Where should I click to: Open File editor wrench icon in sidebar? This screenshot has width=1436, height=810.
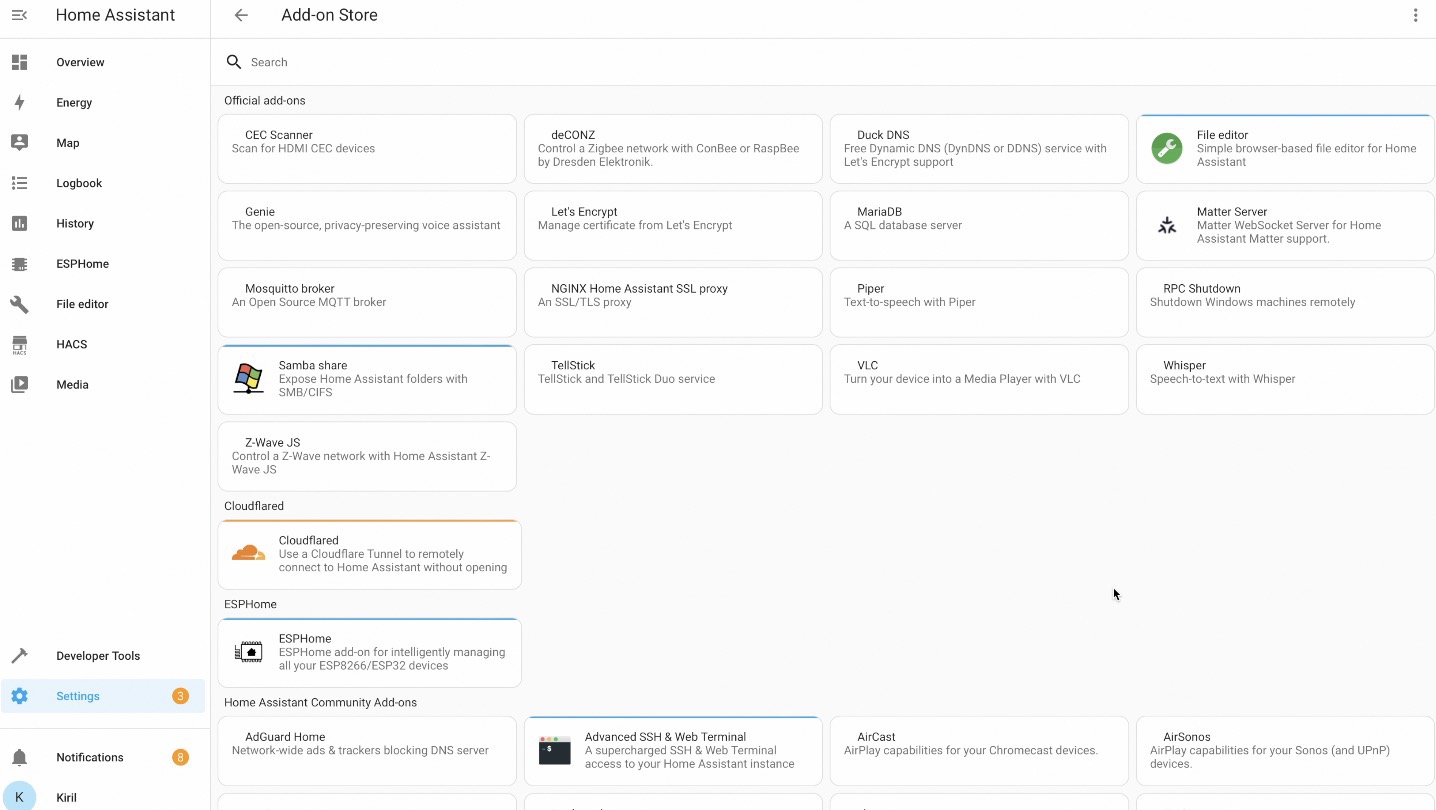pos(19,304)
